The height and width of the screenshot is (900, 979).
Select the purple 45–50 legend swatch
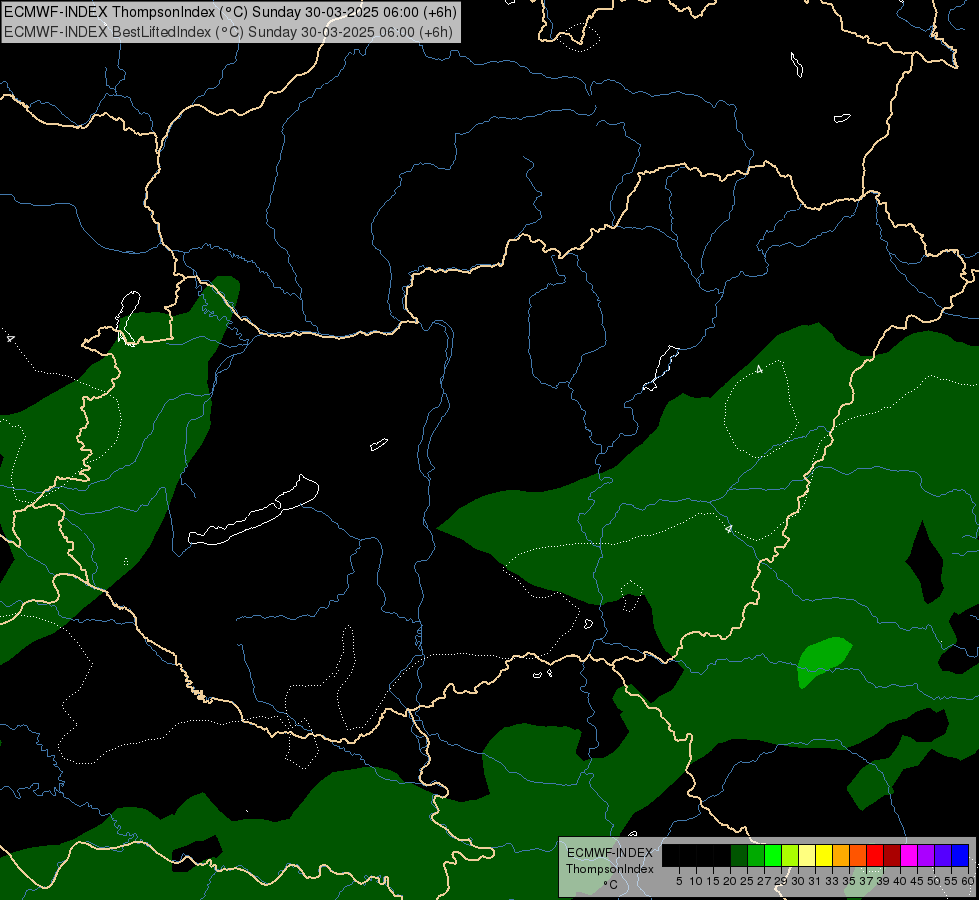tap(926, 855)
